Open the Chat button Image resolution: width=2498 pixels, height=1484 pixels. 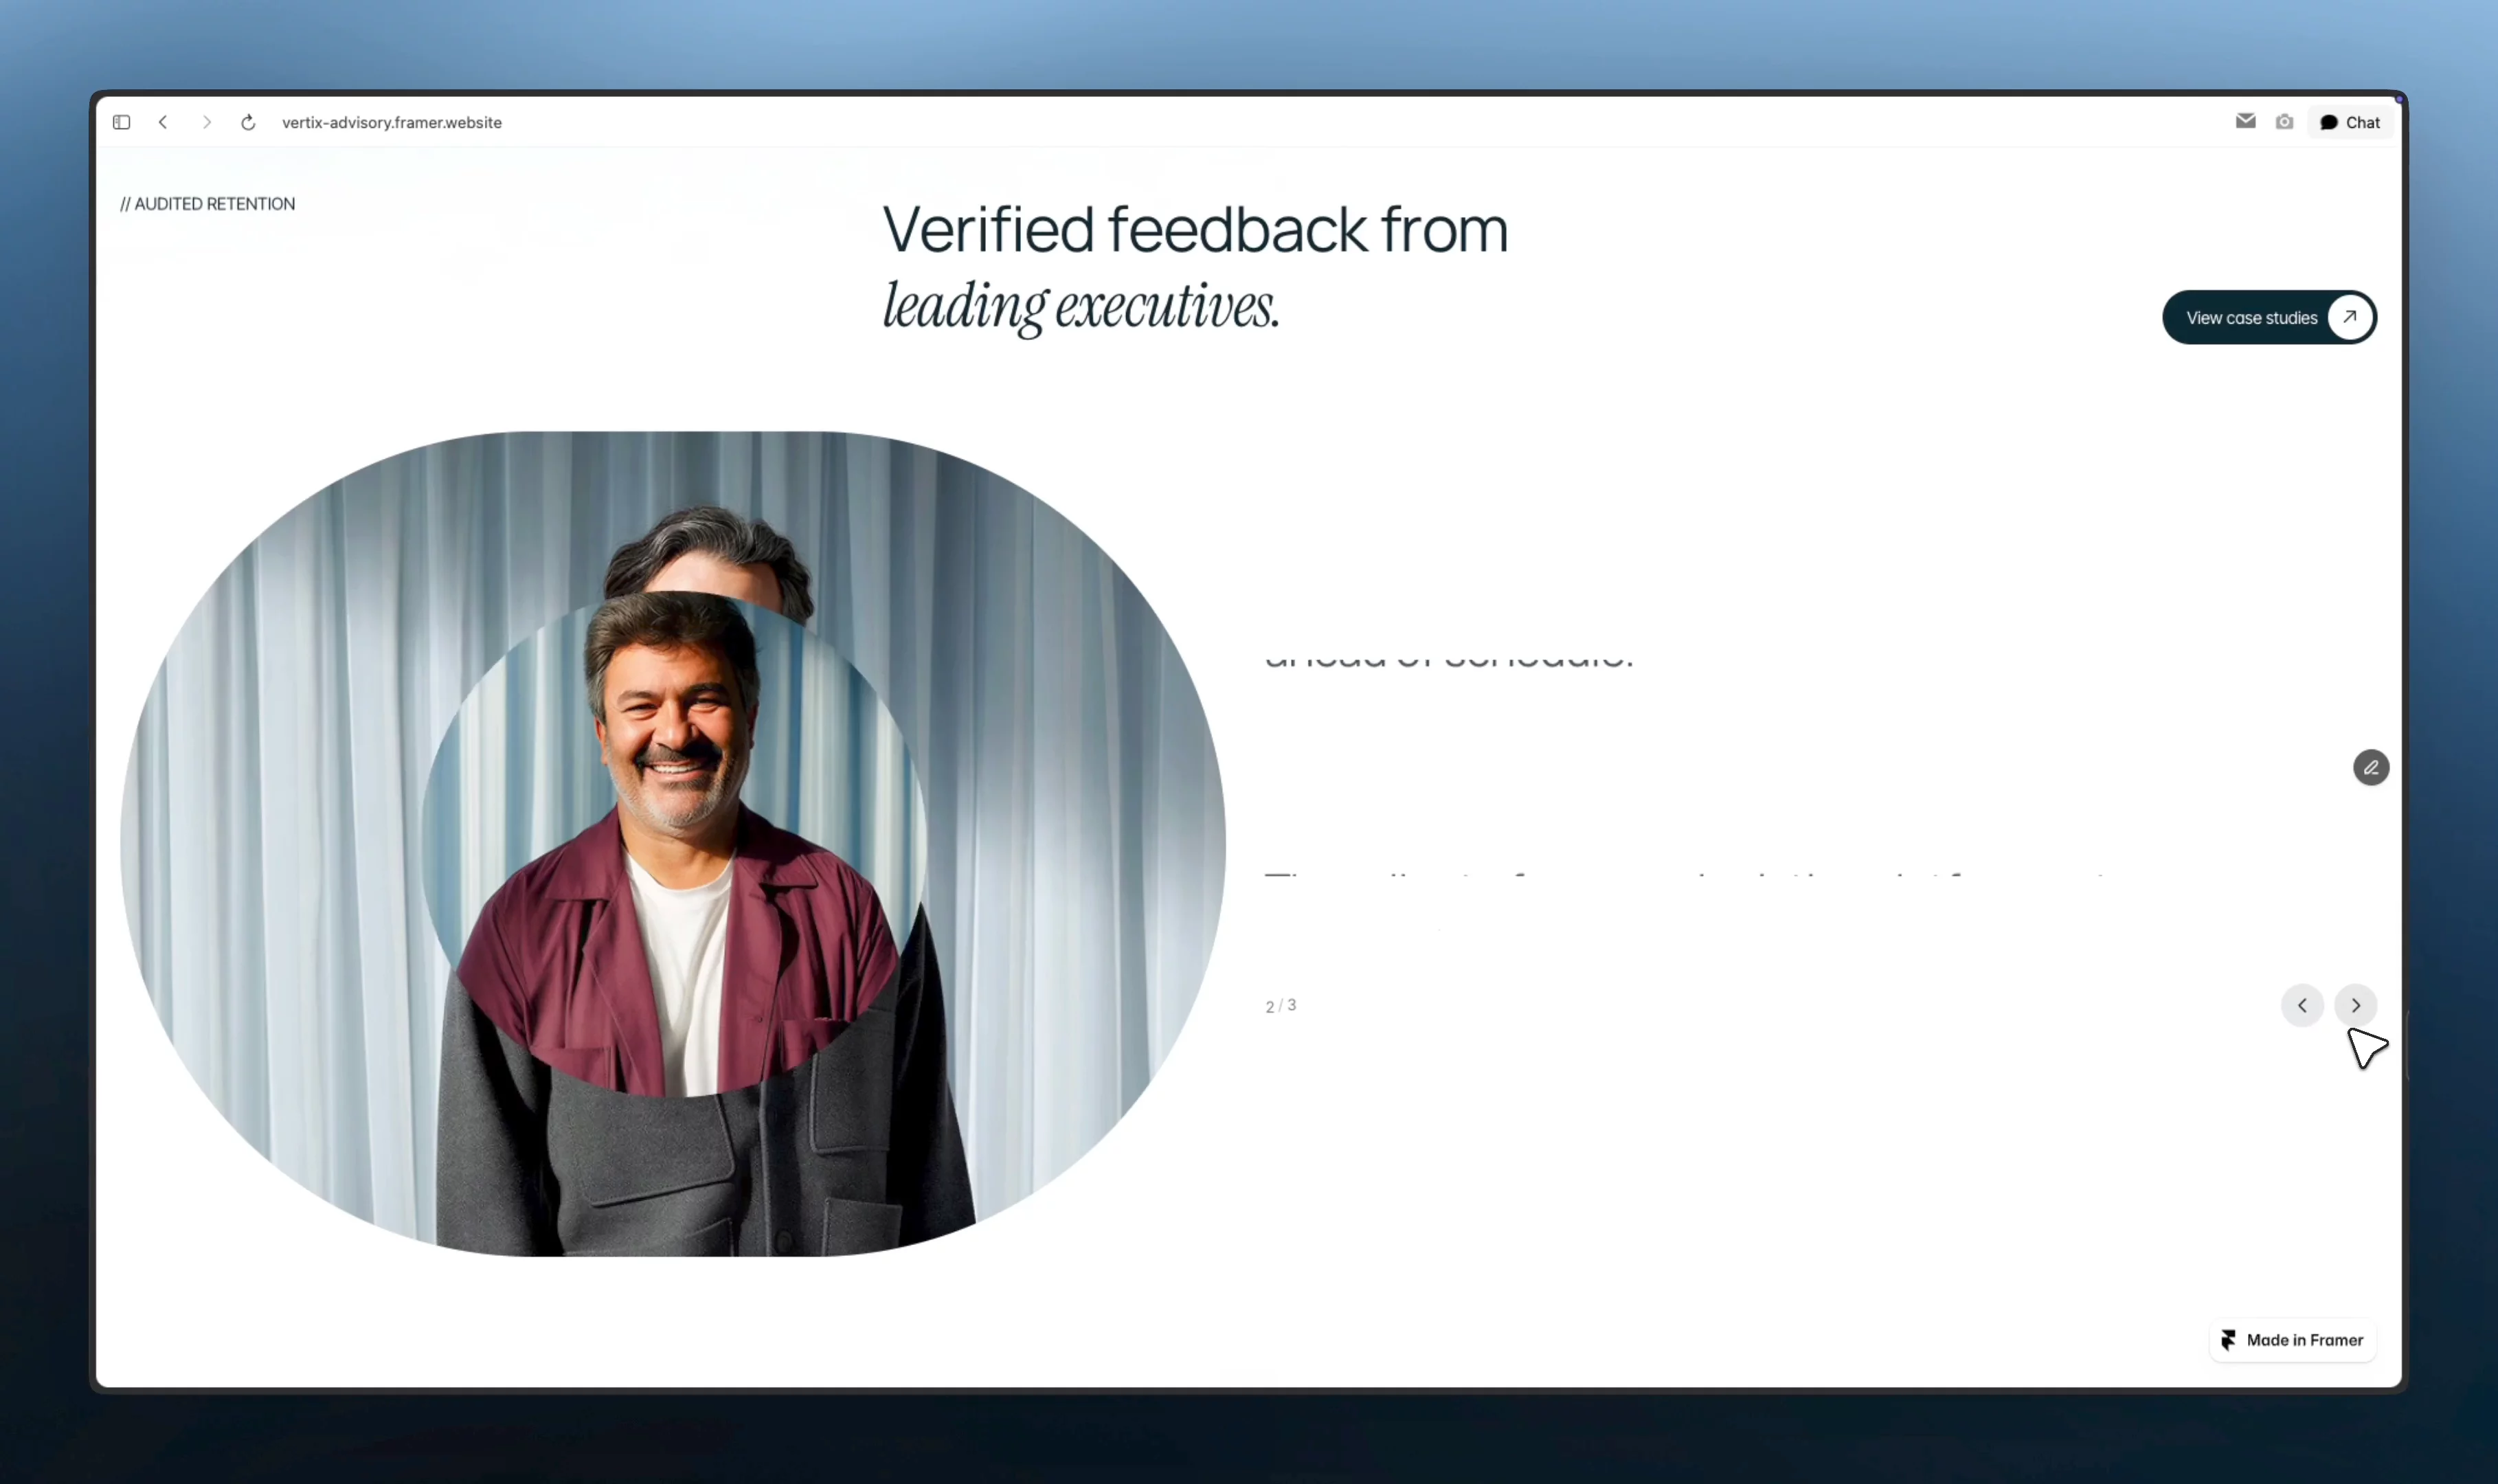[2350, 122]
